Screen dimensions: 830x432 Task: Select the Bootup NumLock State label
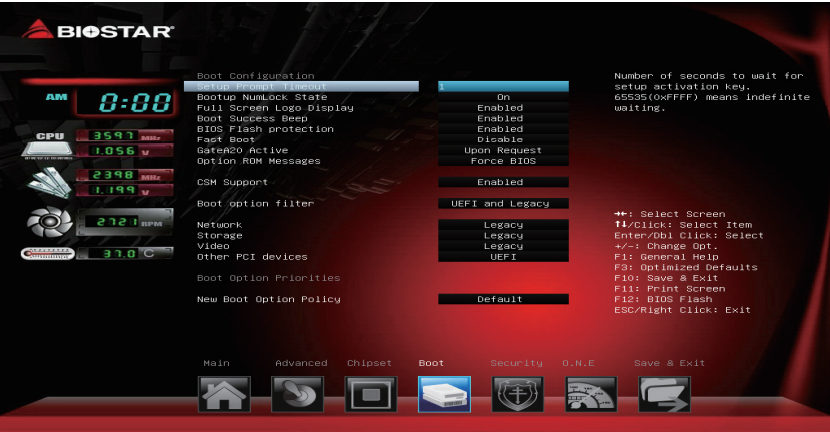pyautogui.click(x=262, y=97)
